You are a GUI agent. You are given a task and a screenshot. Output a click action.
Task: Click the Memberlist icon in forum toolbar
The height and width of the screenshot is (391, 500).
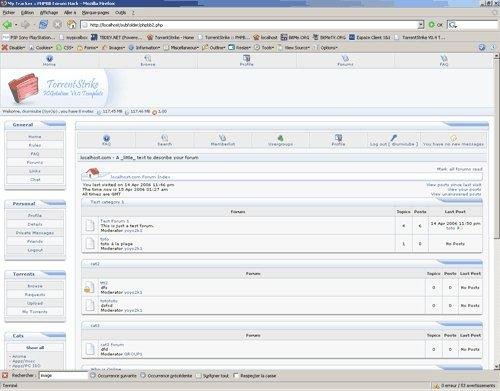[x=223, y=138]
